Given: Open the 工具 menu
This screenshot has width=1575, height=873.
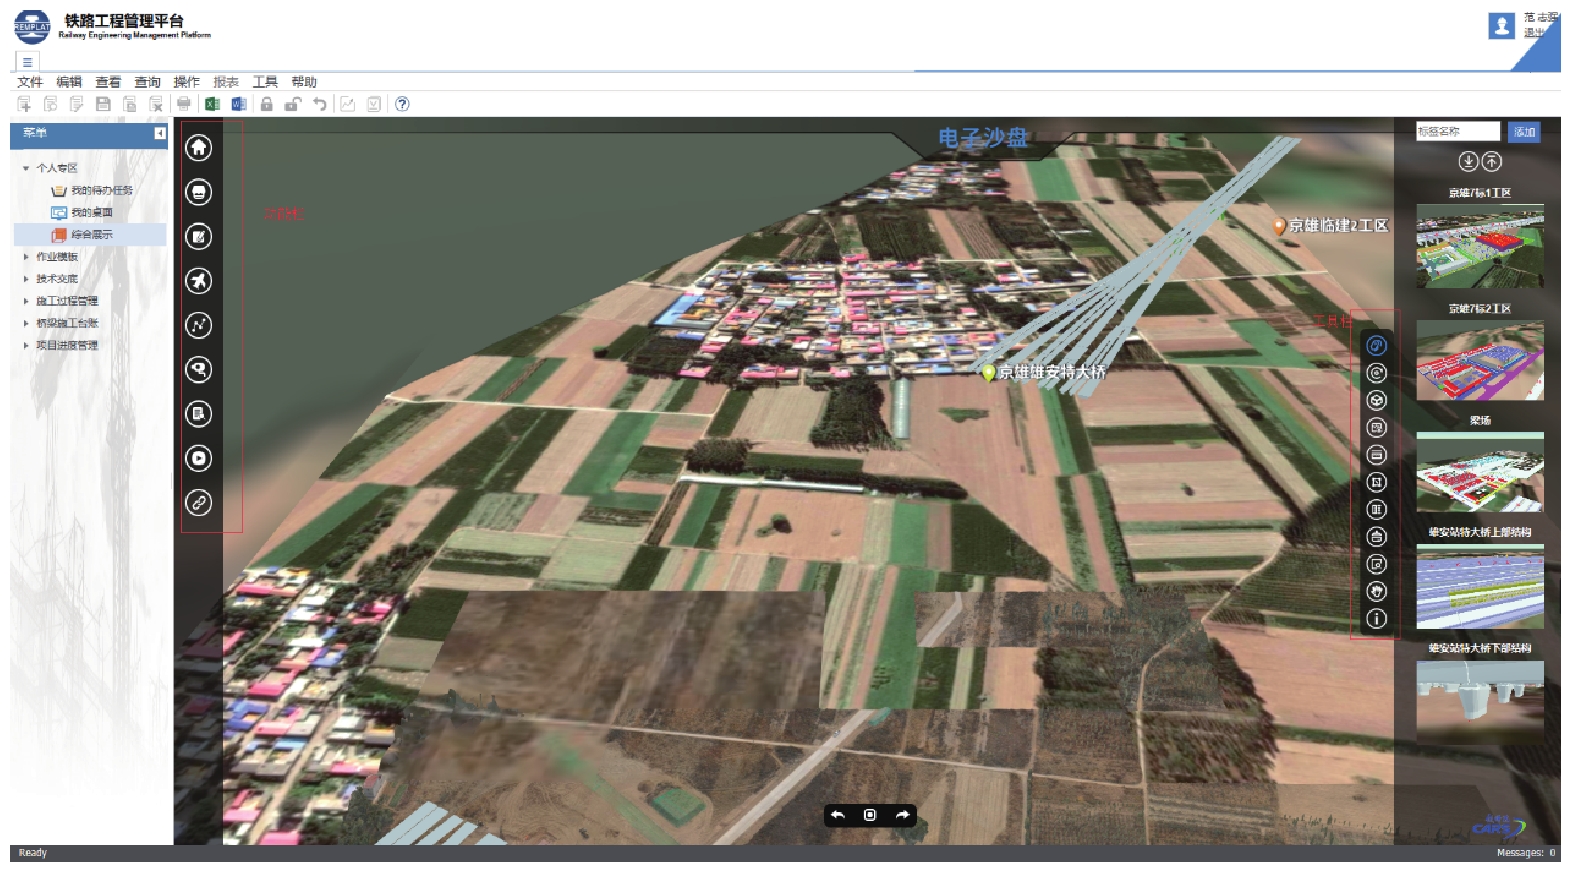Looking at the screenshot, I should click(265, 82).
